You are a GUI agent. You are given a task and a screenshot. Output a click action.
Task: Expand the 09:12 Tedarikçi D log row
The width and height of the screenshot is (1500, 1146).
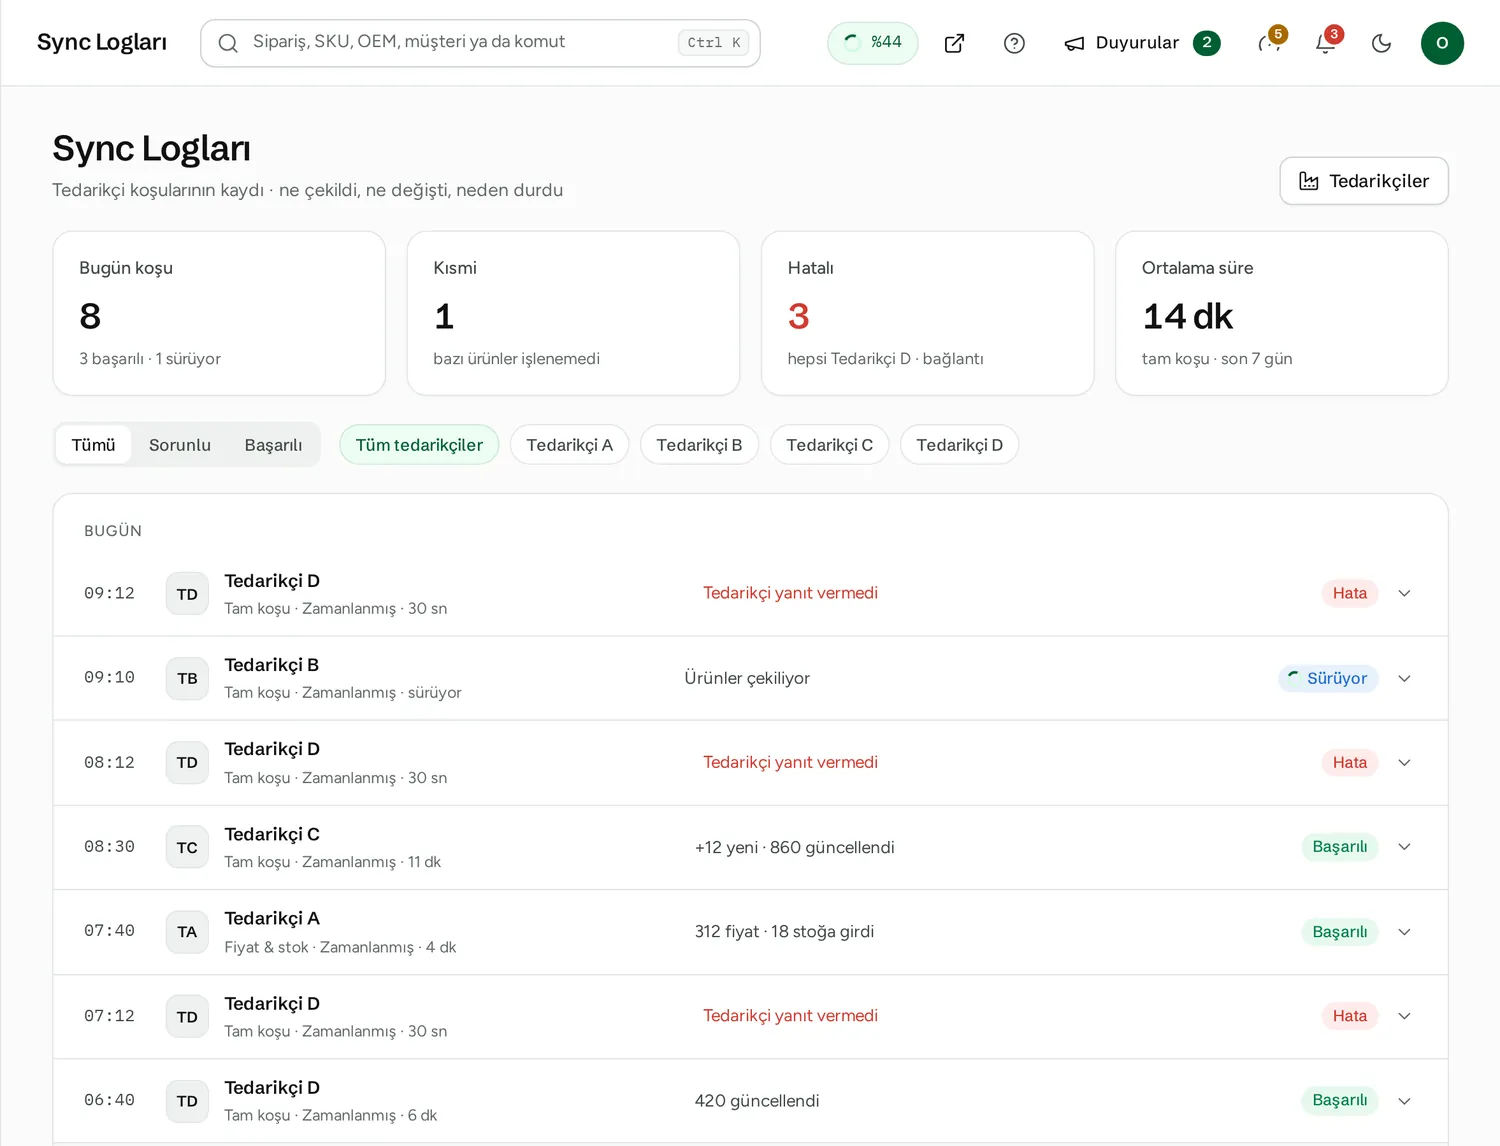[x=750, y=594]
